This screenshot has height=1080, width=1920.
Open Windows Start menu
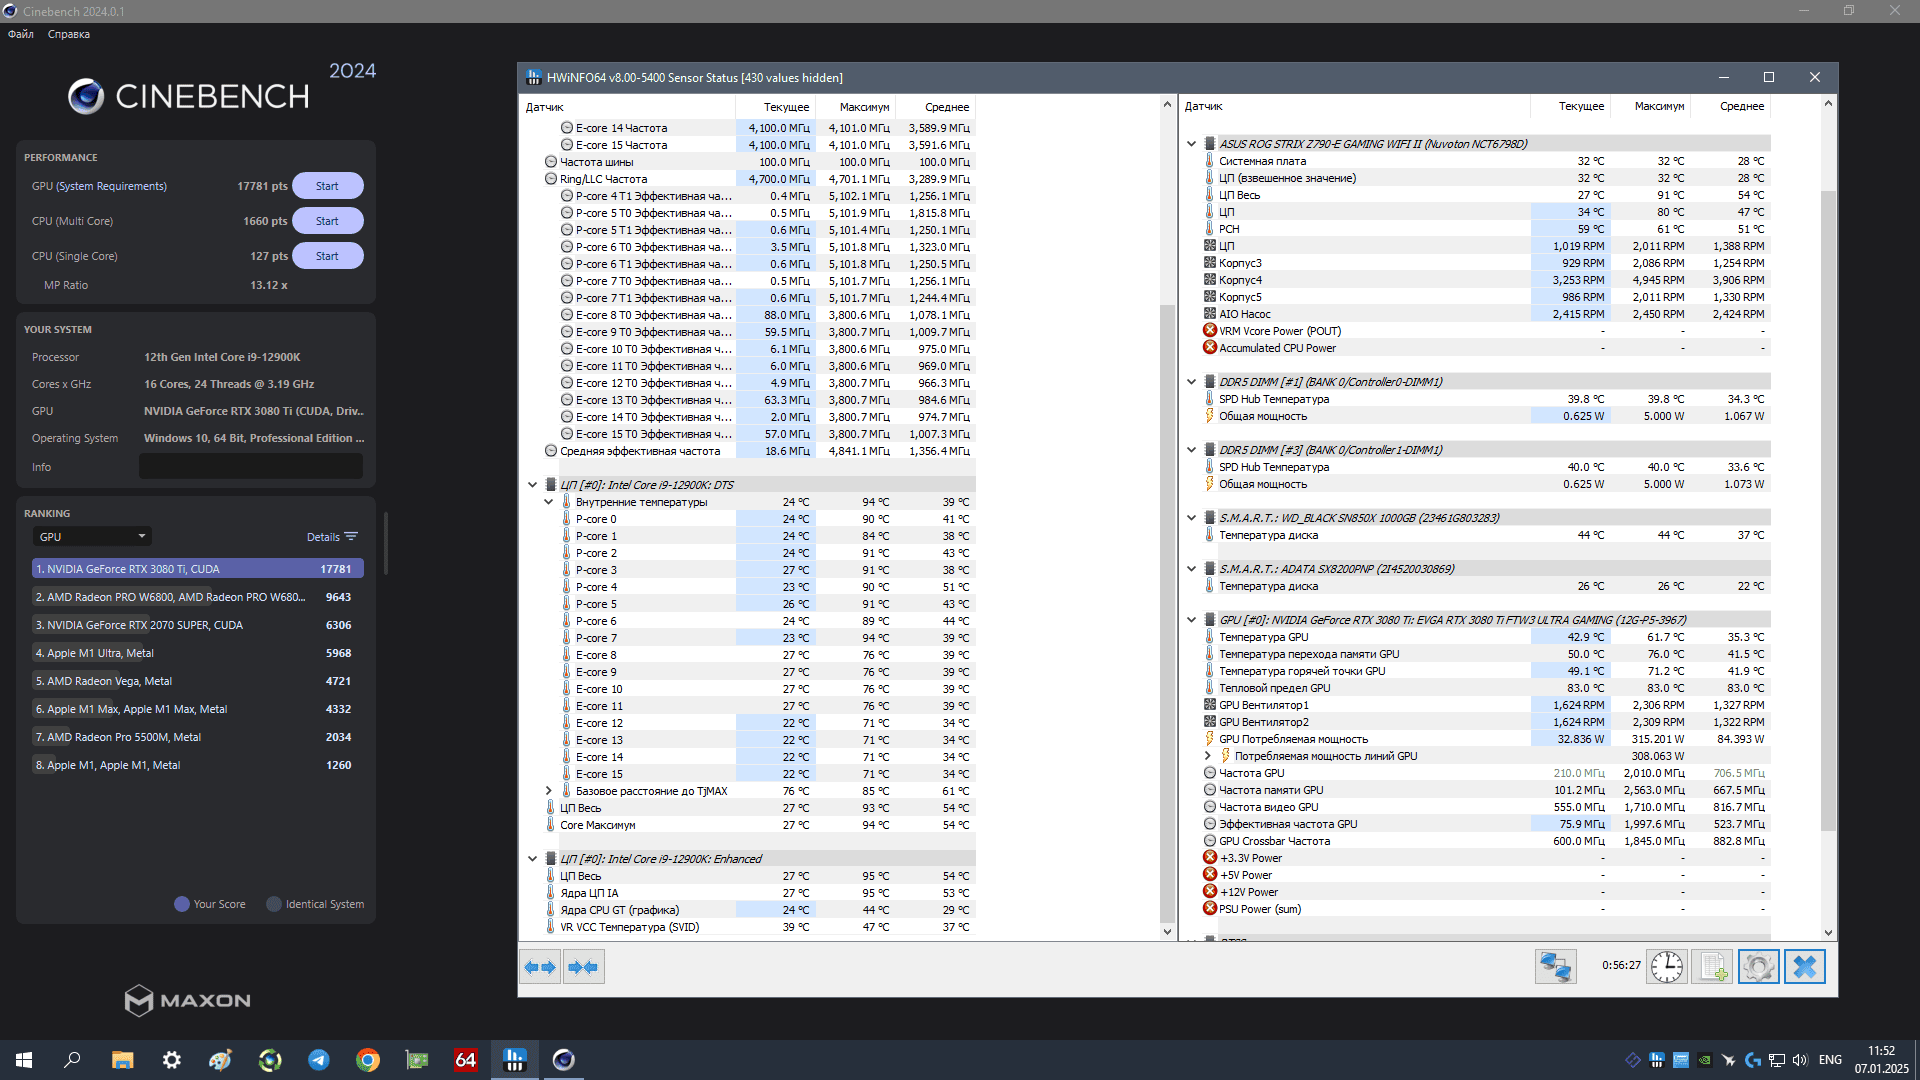[x=24, y=1060]
